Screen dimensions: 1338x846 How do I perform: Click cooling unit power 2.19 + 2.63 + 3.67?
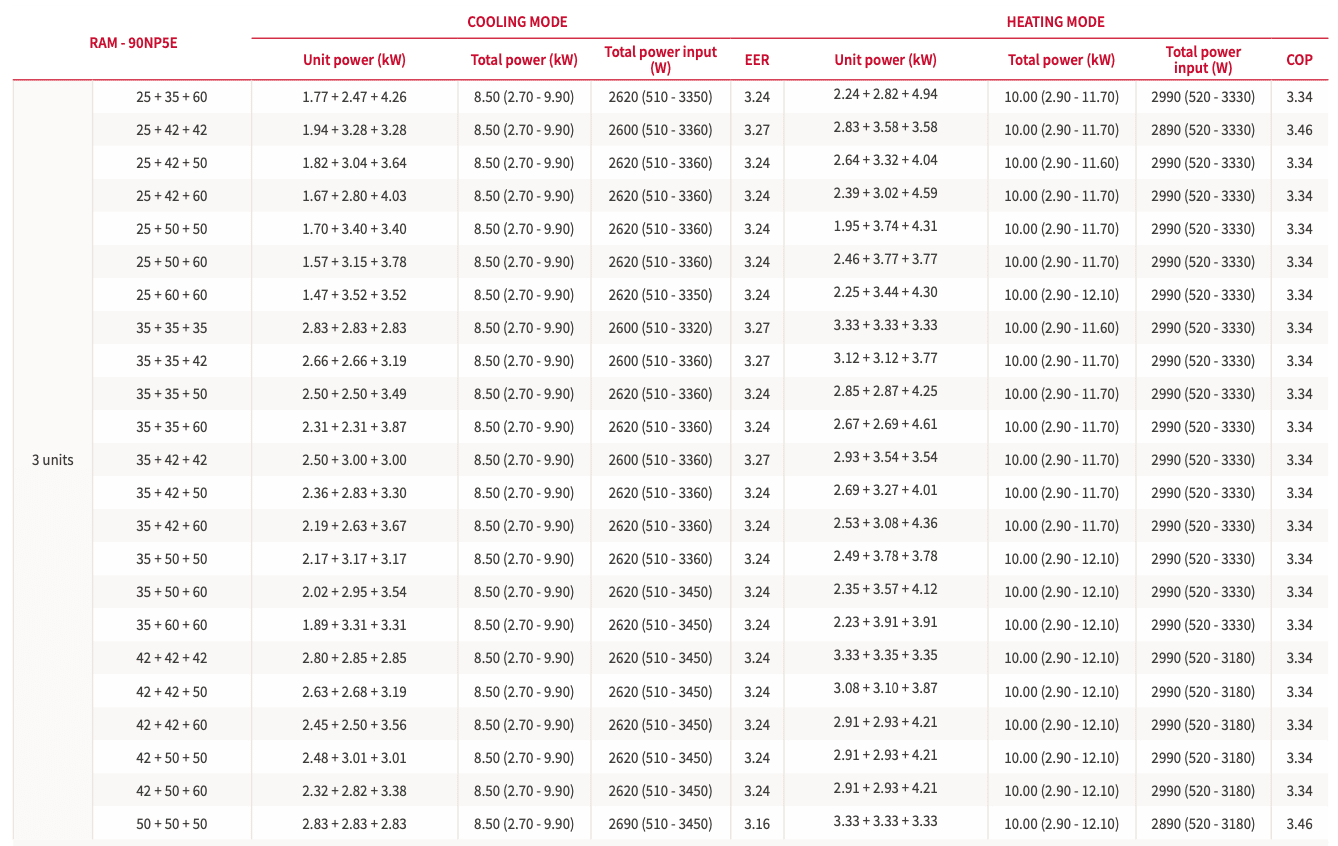click(354, 526)
